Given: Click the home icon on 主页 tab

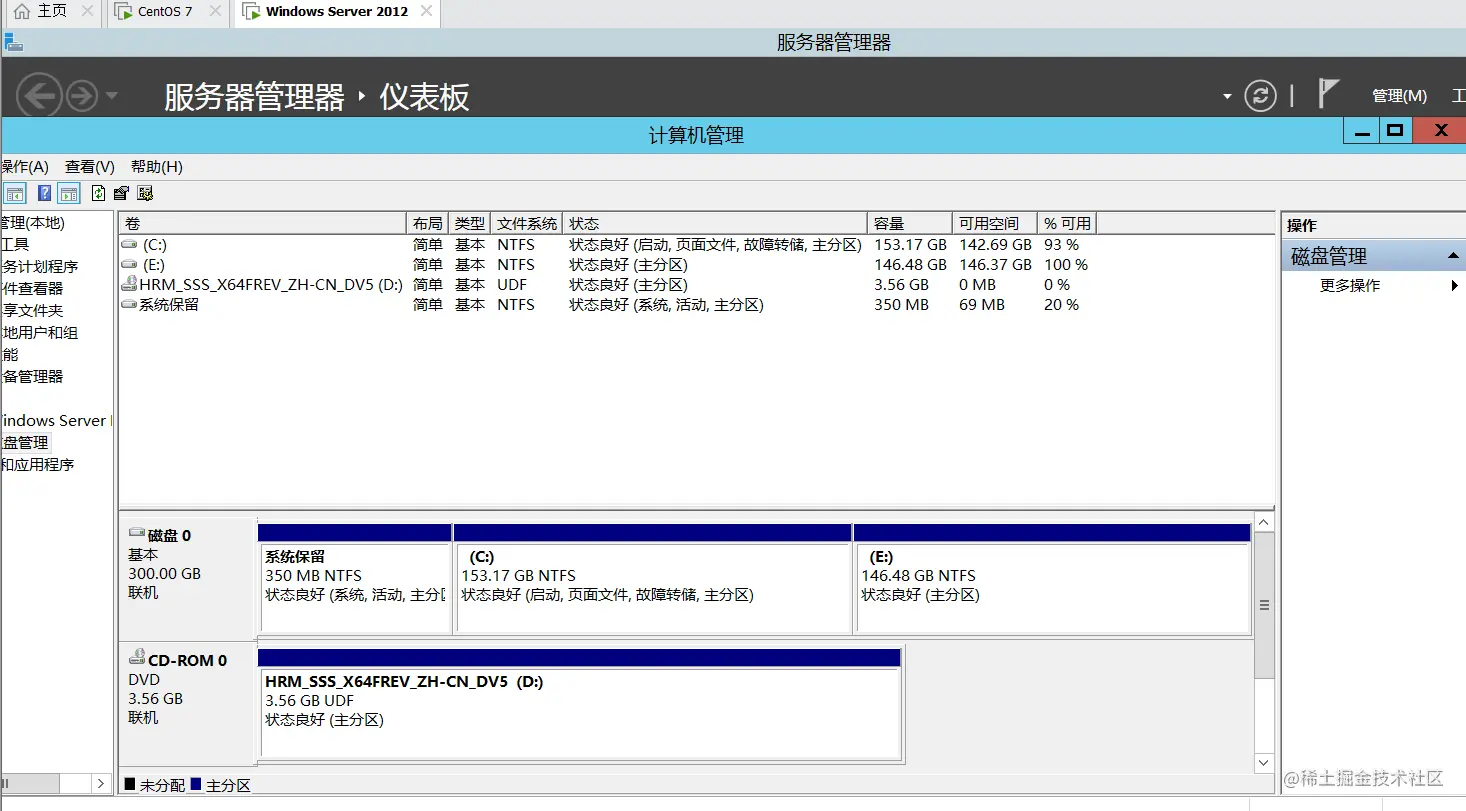Looking at the screenshot, I should 22,12.
